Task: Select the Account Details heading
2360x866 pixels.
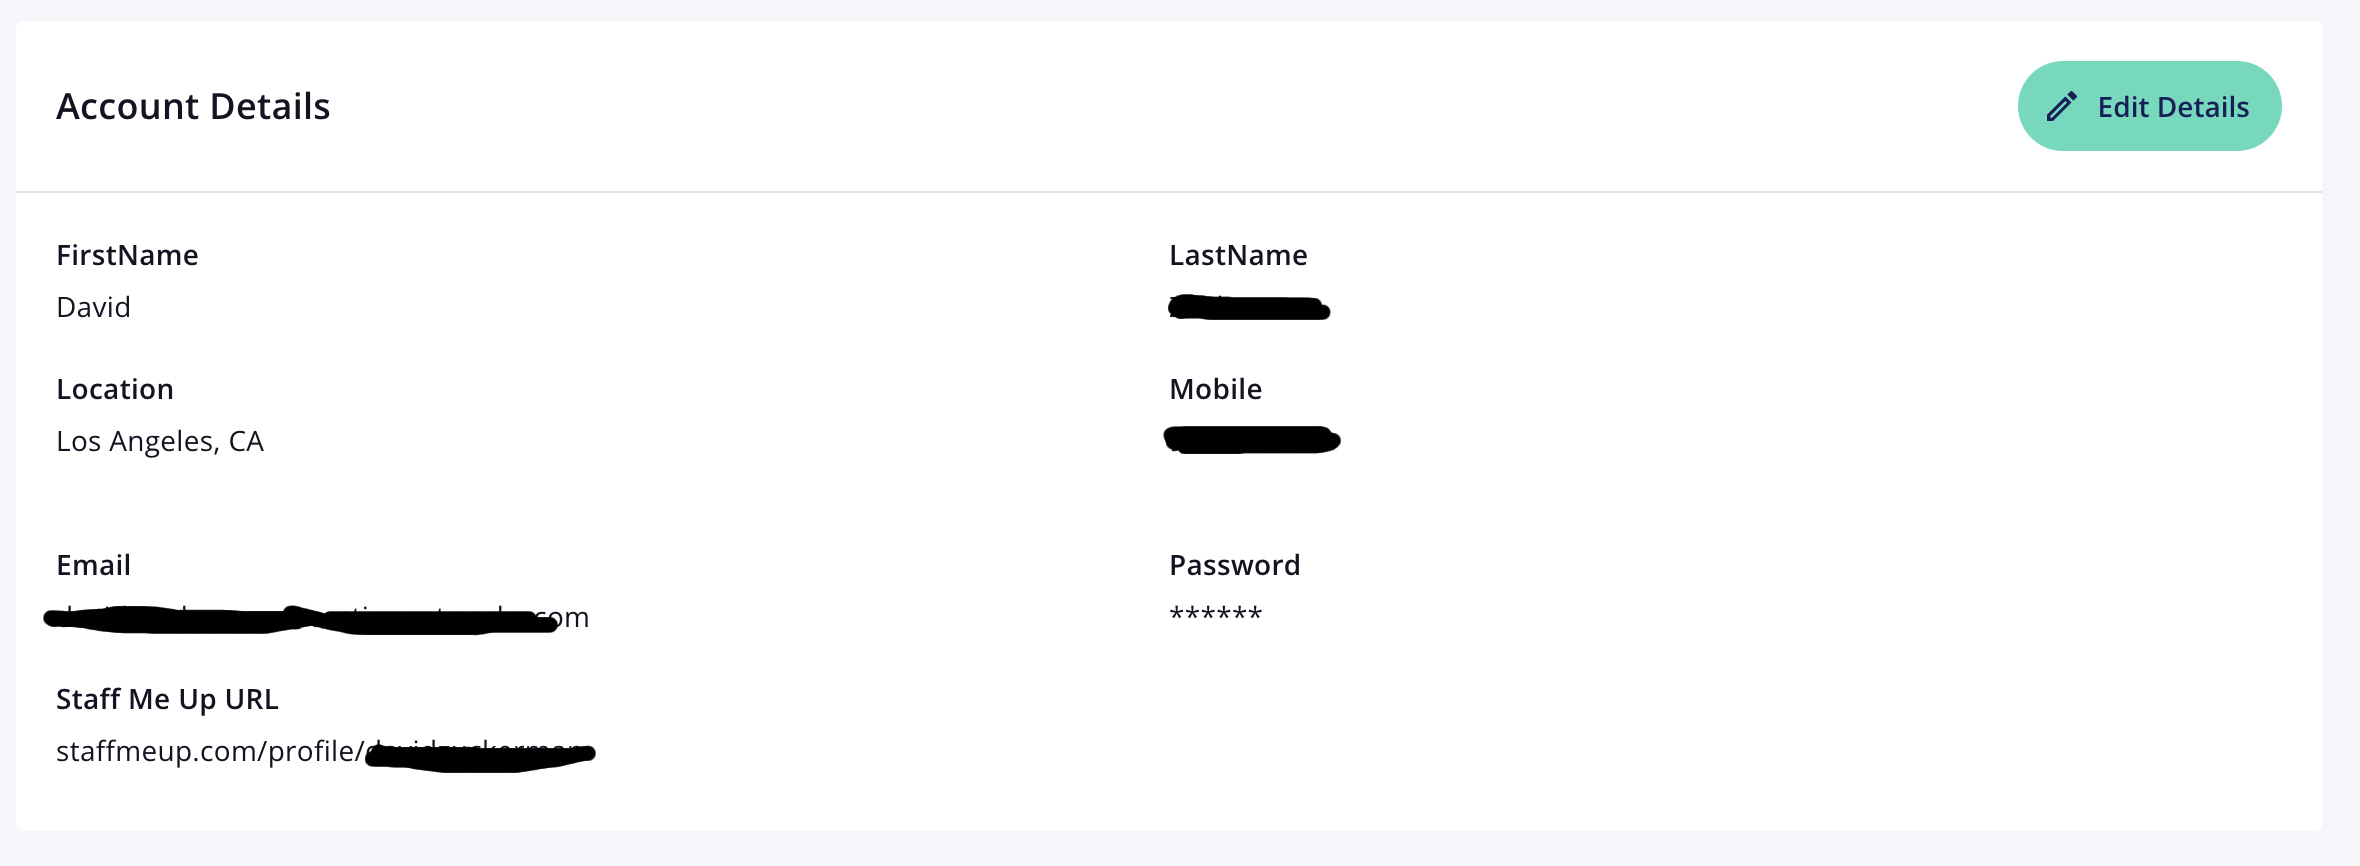Action: point(193,106)
